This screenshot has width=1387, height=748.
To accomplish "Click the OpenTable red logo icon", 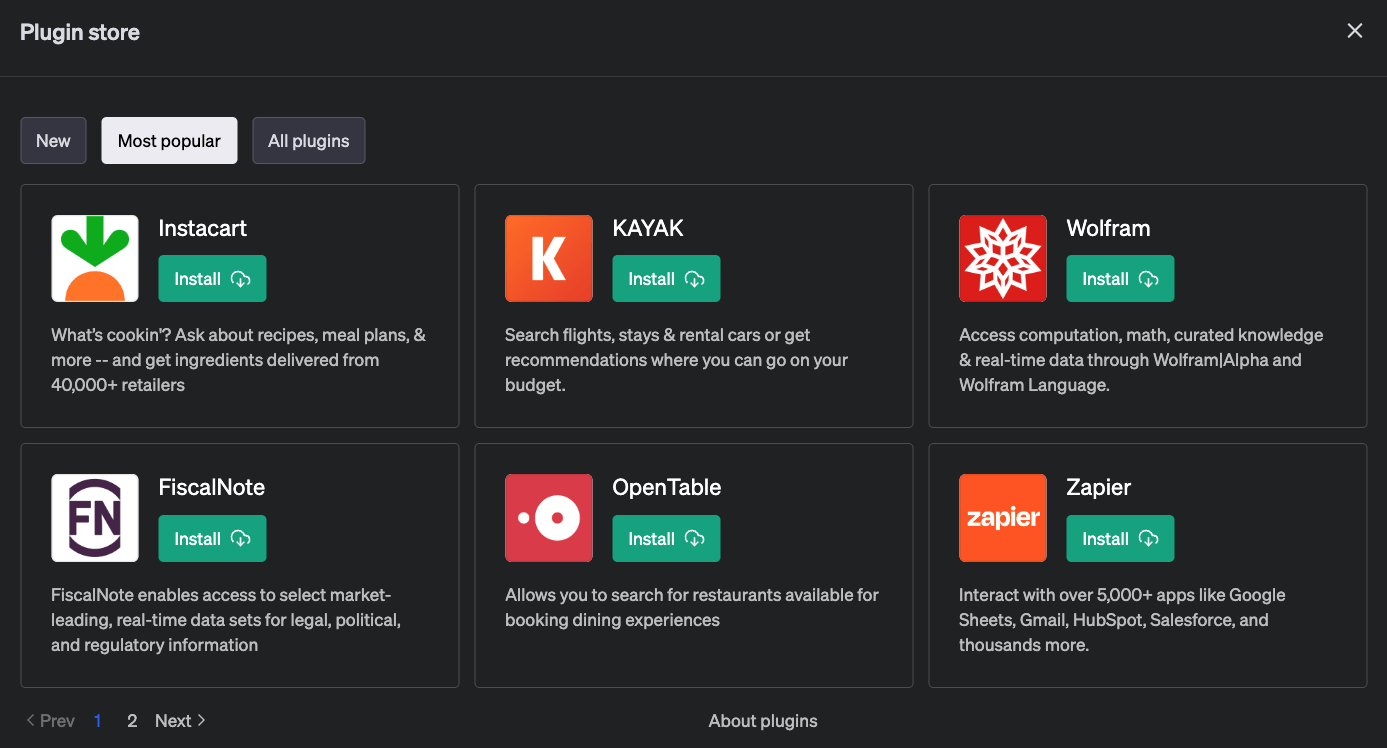I will (x=549, y=518).
